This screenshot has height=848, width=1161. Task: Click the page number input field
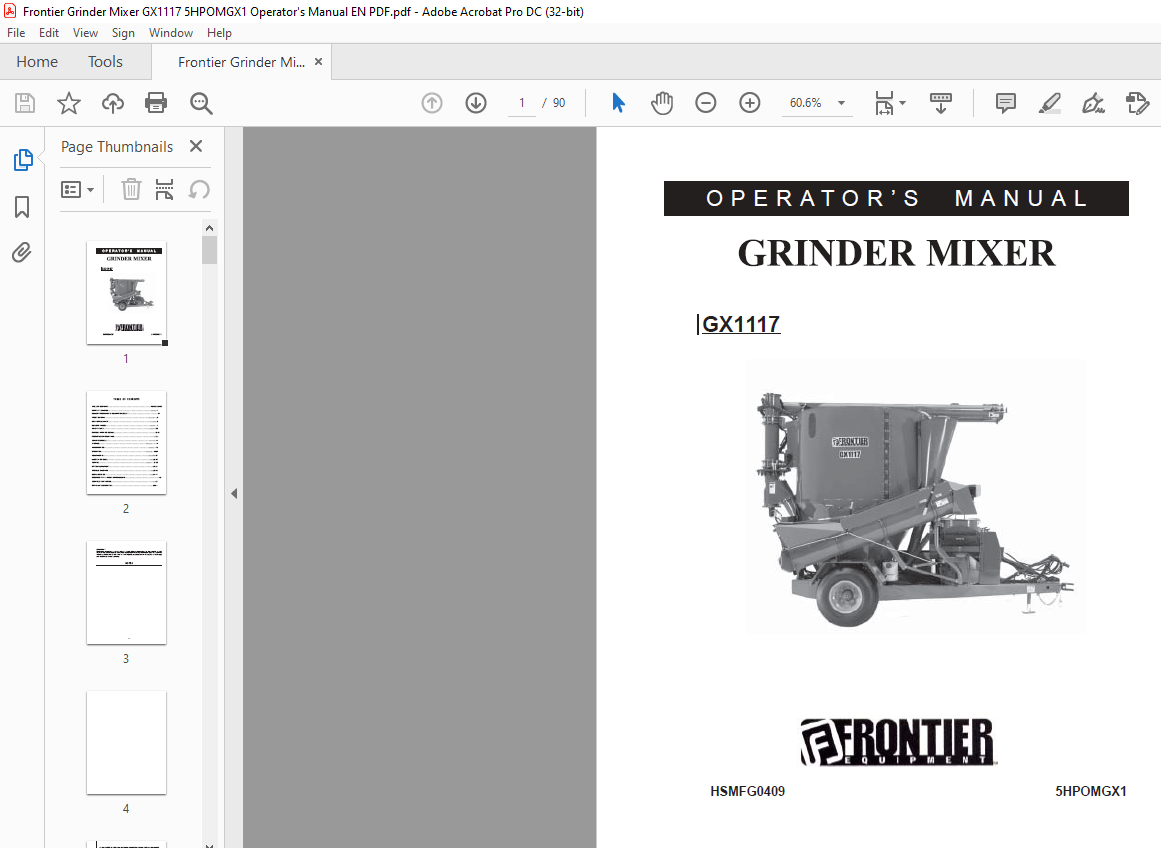pos(522,103)
